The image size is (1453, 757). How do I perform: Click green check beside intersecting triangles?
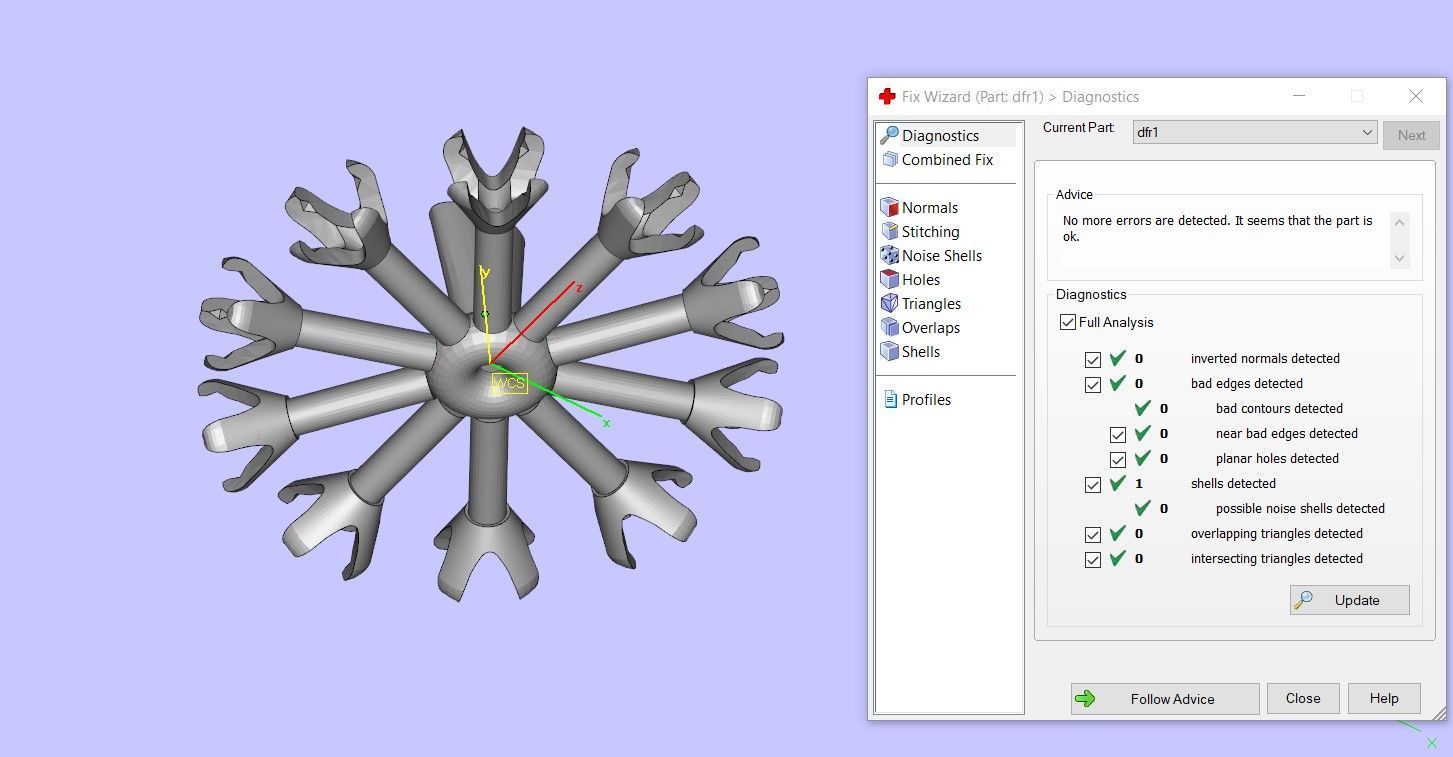tap(1118, 558)
